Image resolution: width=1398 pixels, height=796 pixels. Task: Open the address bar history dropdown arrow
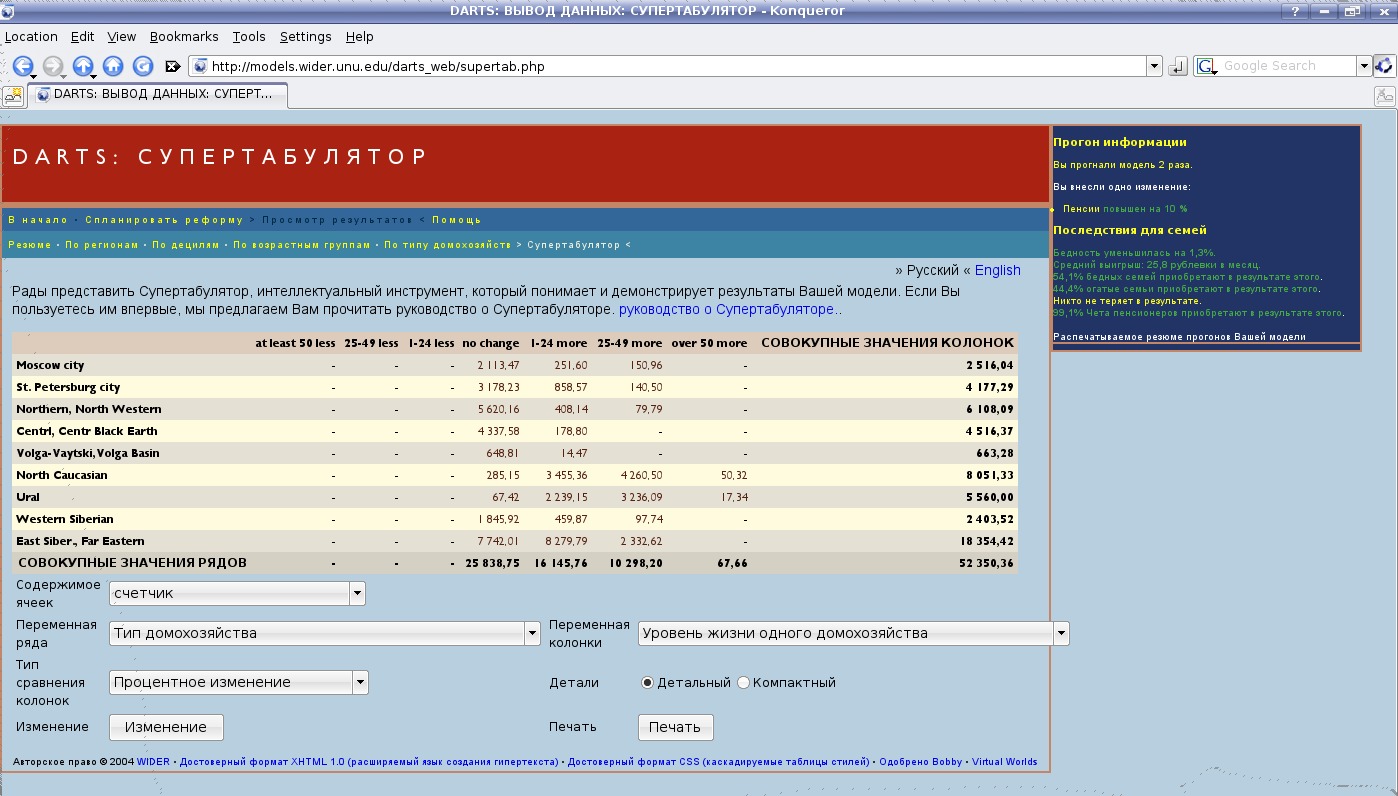pyautogui.click(x=1155, y=65)
